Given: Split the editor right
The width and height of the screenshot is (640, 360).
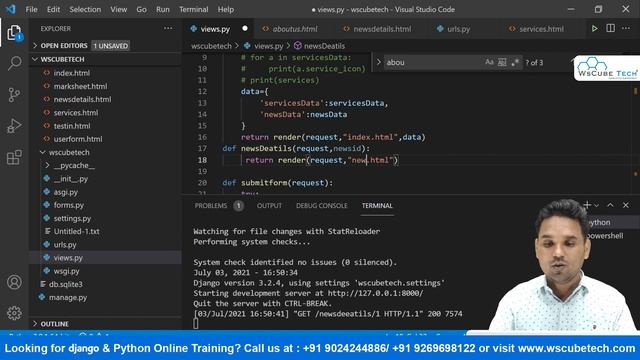Looking at the screenshot, I should (x=610, y=29).
